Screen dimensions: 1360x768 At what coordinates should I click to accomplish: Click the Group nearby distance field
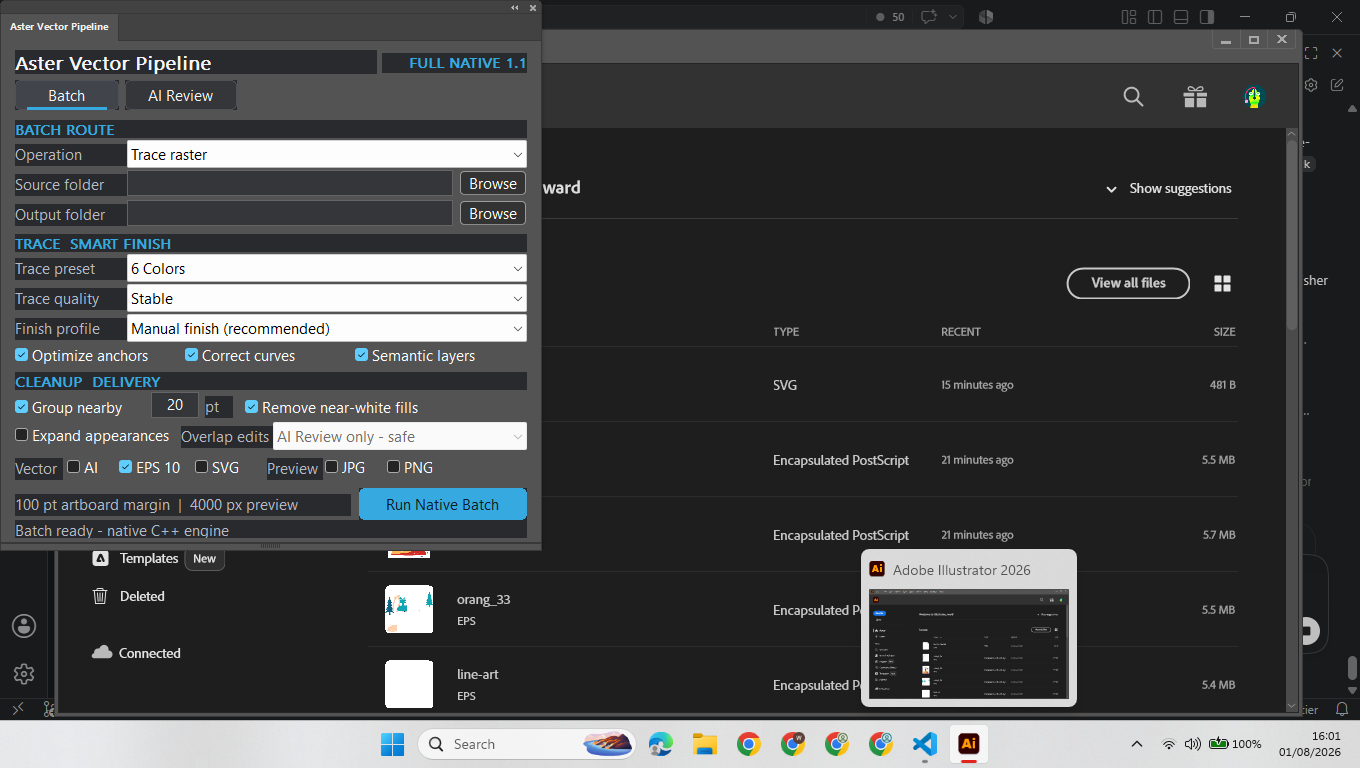[175, 405]
